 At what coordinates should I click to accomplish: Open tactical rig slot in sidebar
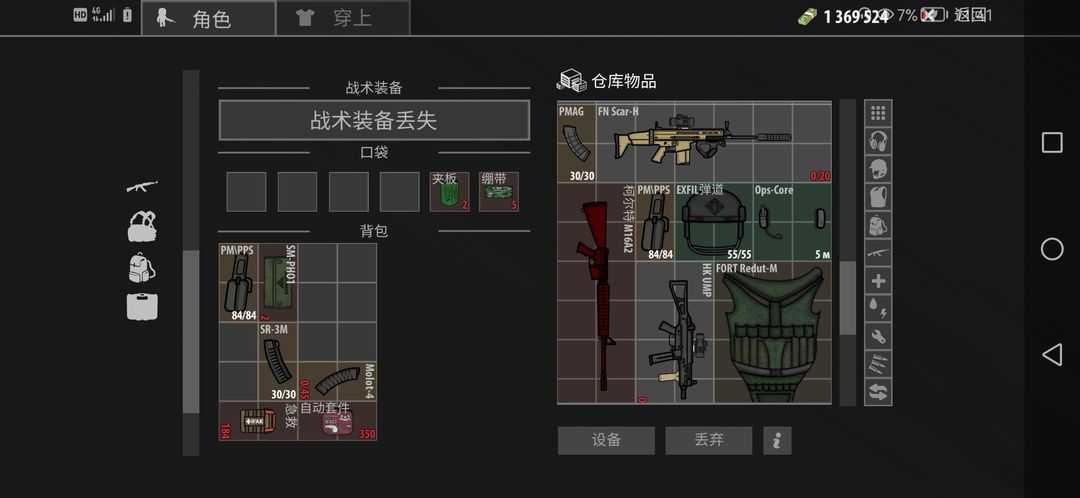pos(142,226)
